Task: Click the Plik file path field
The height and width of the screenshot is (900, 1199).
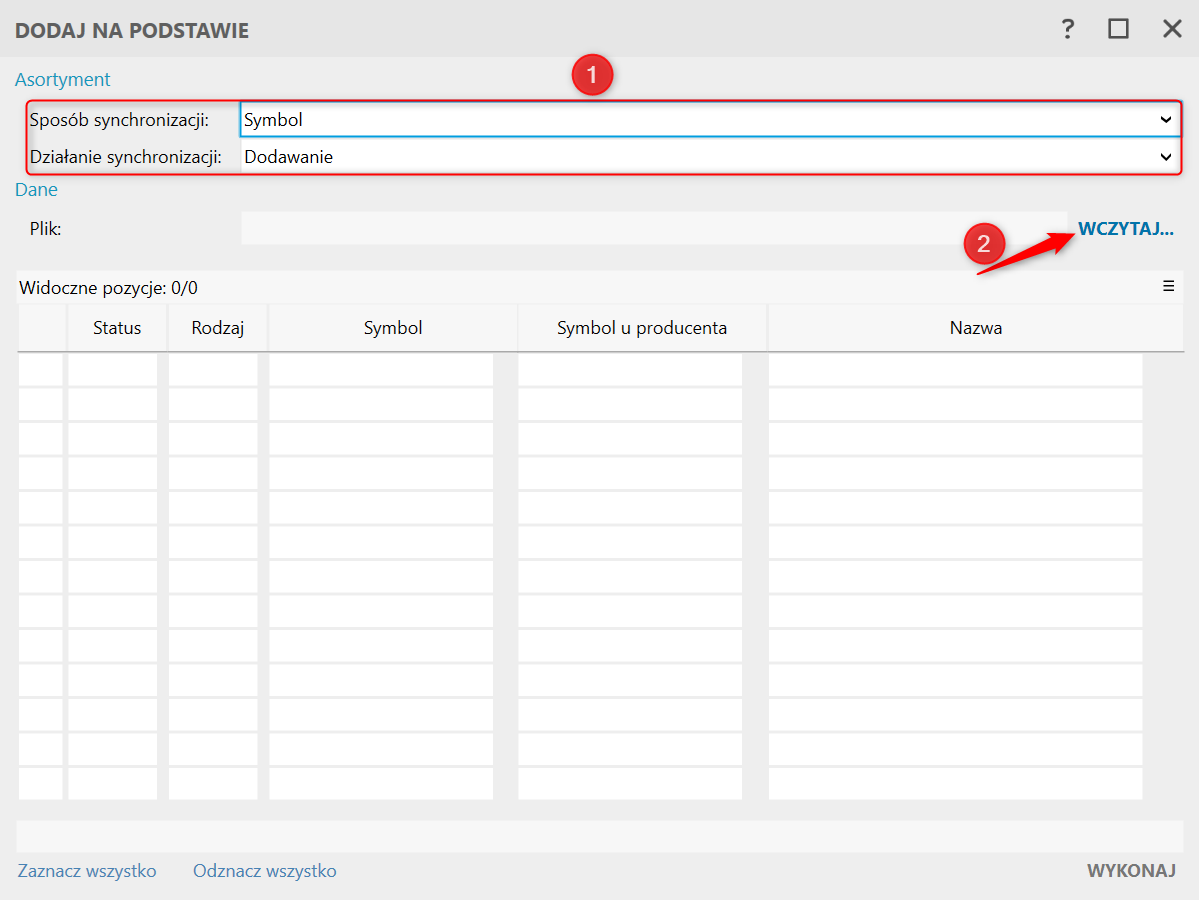Action: (x=654, y=229)
